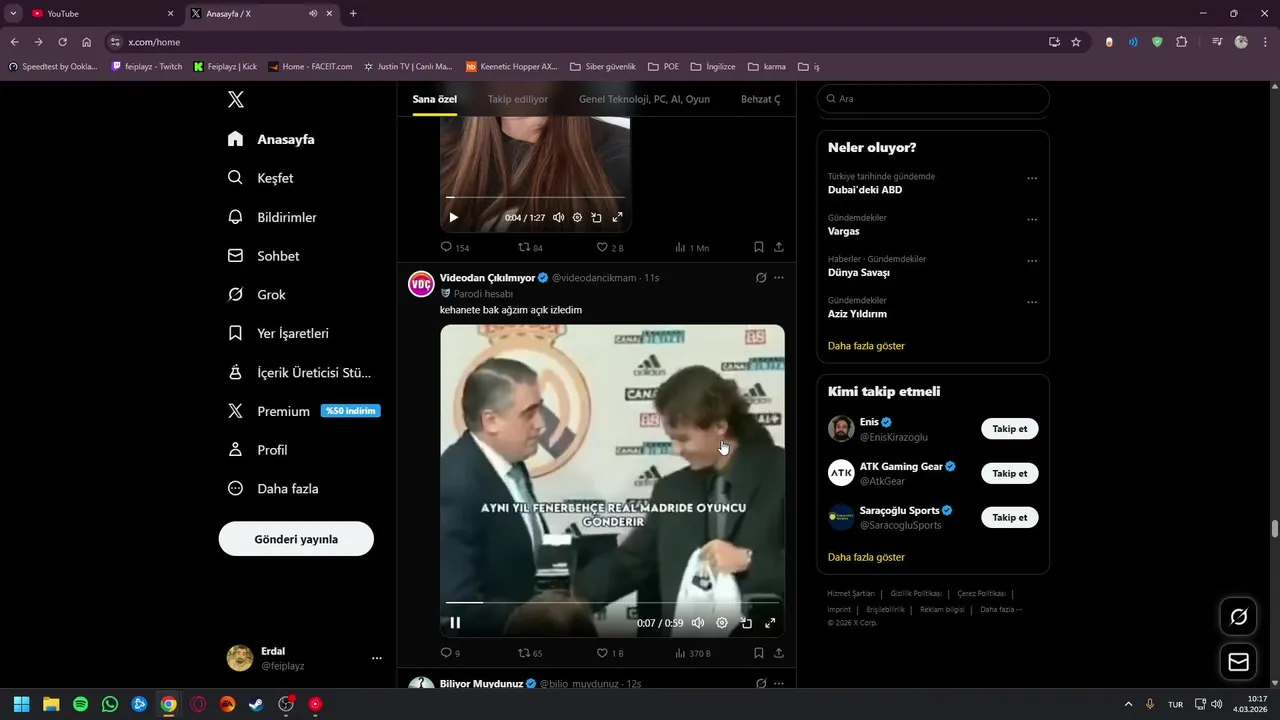Open options for Dubai'deki ABD trend
1280x720 pixels.
(1032, 178)
